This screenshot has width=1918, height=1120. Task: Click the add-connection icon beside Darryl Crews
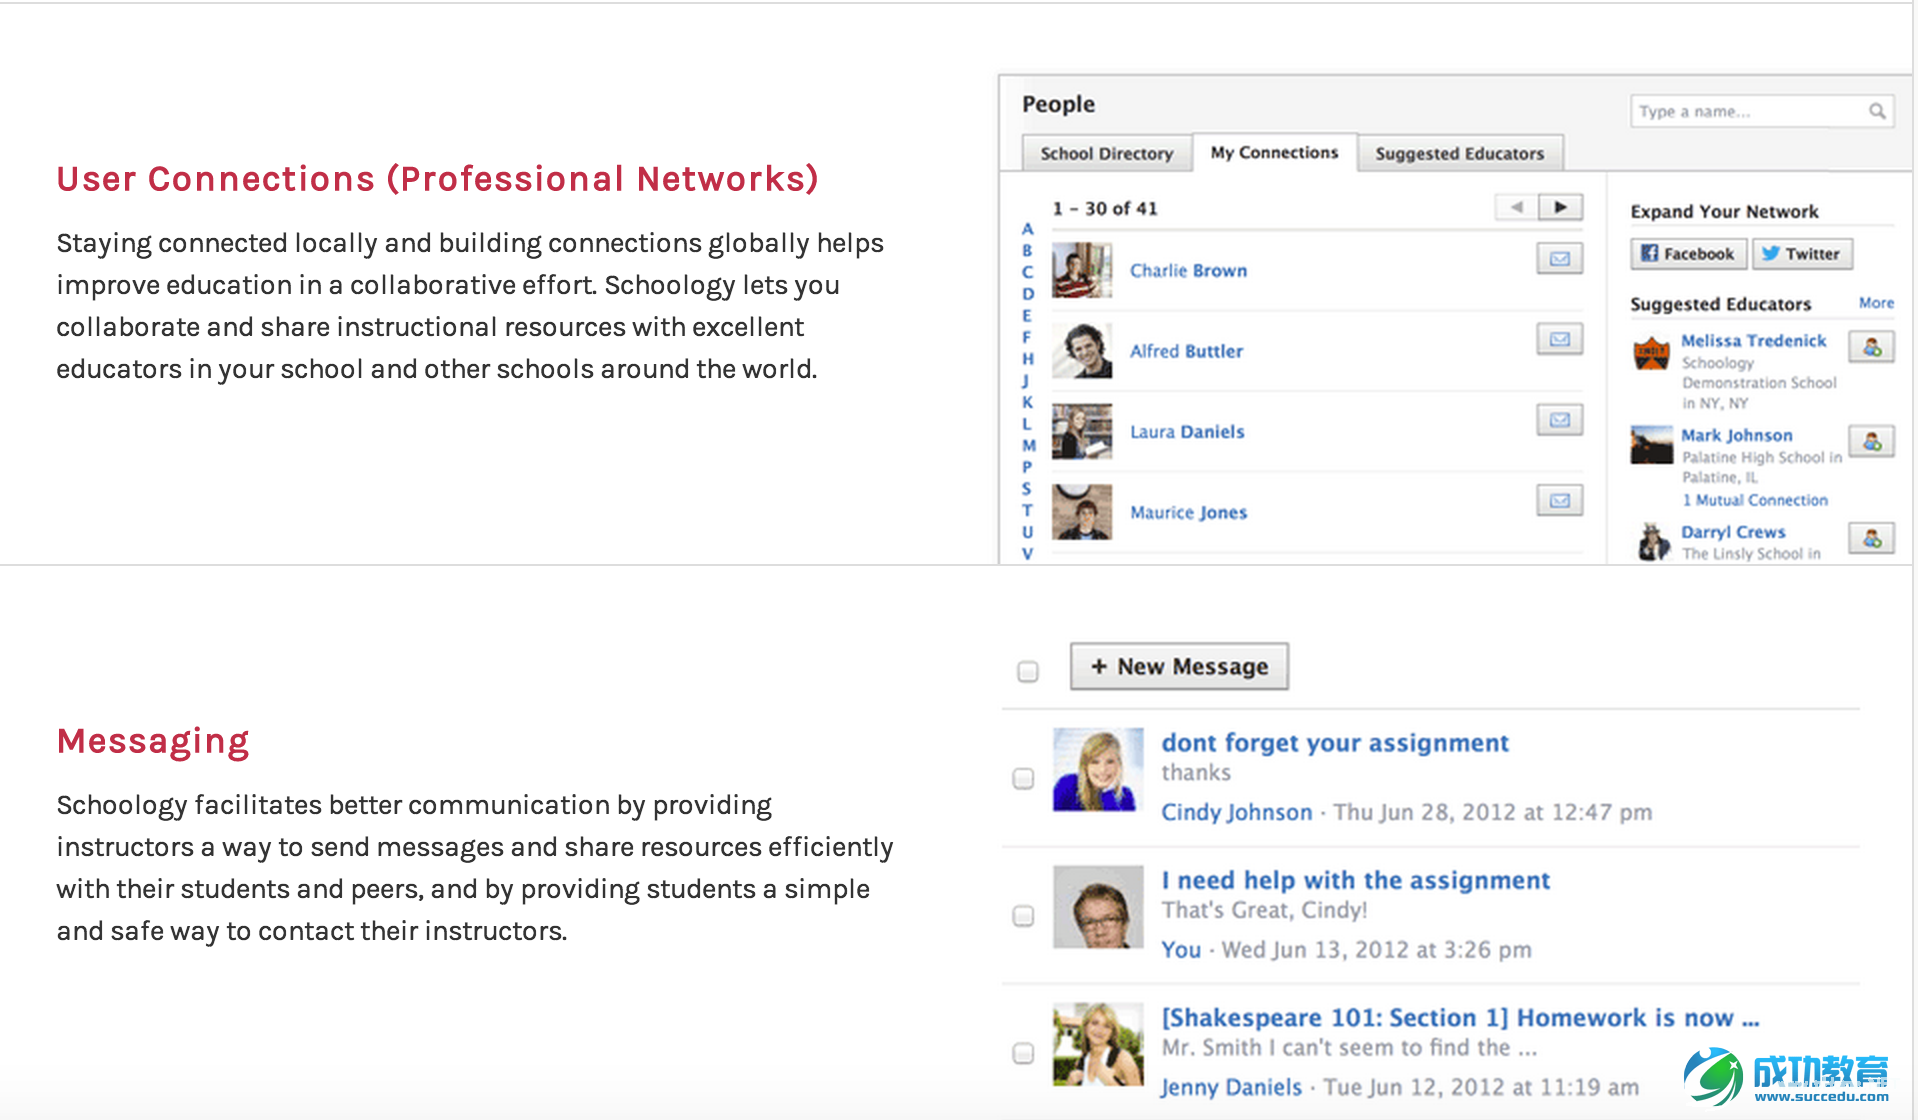pos(1872,537)
